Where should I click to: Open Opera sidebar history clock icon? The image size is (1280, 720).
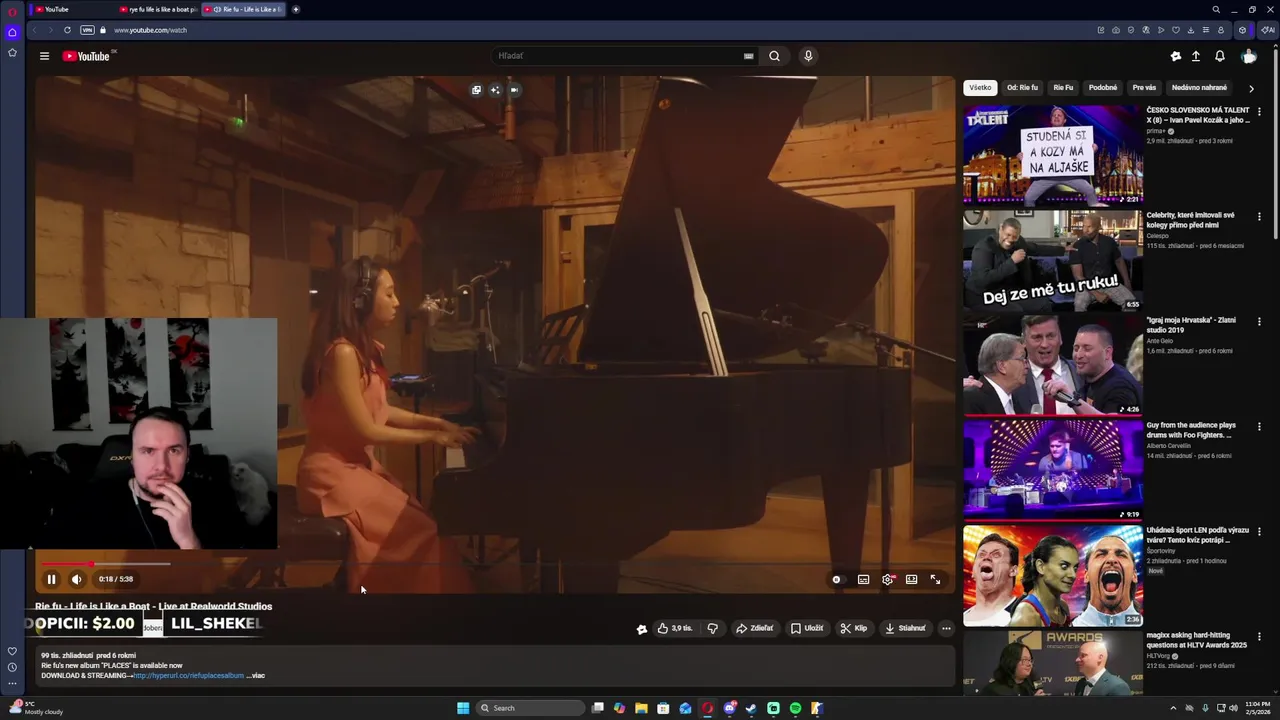click(x=12, y=667)
